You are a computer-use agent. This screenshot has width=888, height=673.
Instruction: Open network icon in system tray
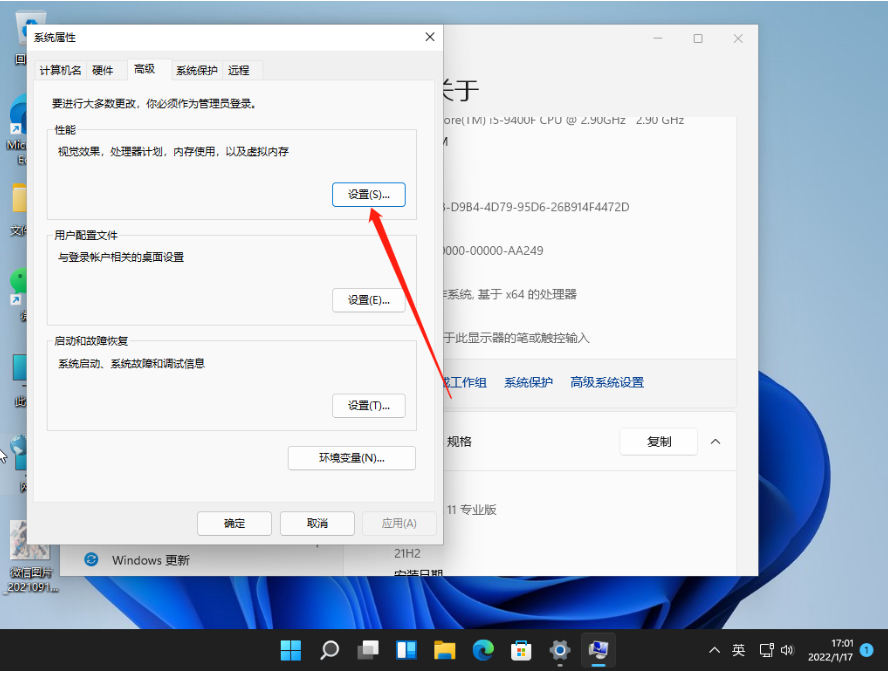[x=766, y=650]
